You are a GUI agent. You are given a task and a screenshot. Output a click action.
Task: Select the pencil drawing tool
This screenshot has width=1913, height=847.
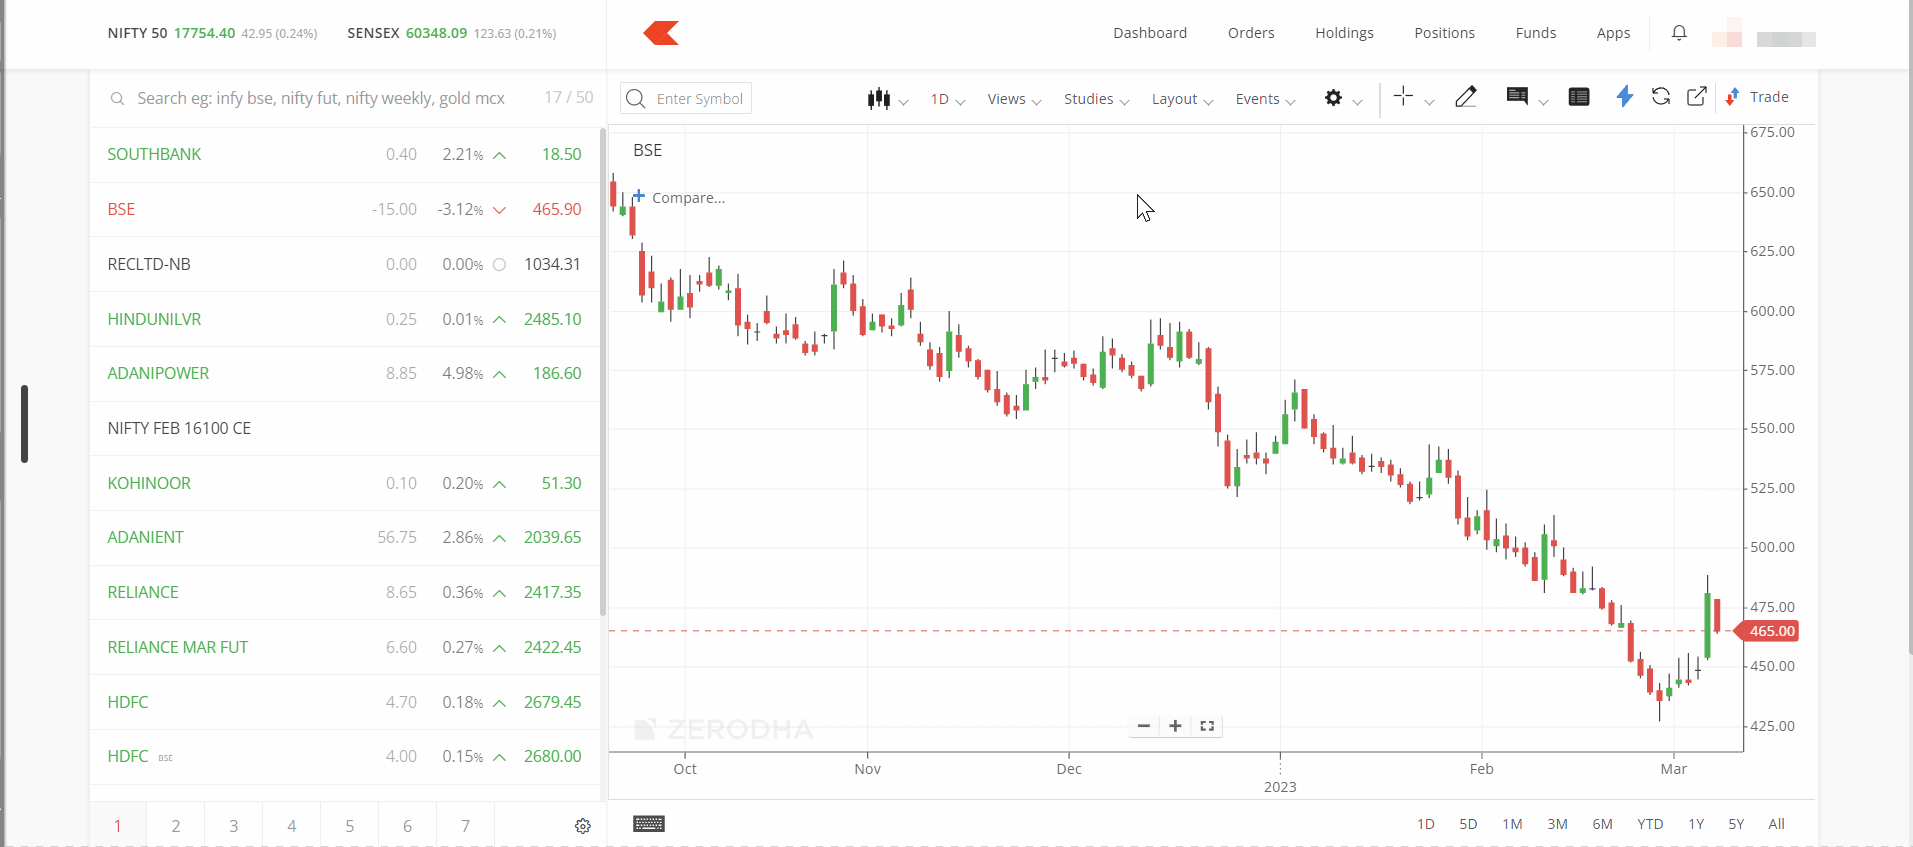1465,97
